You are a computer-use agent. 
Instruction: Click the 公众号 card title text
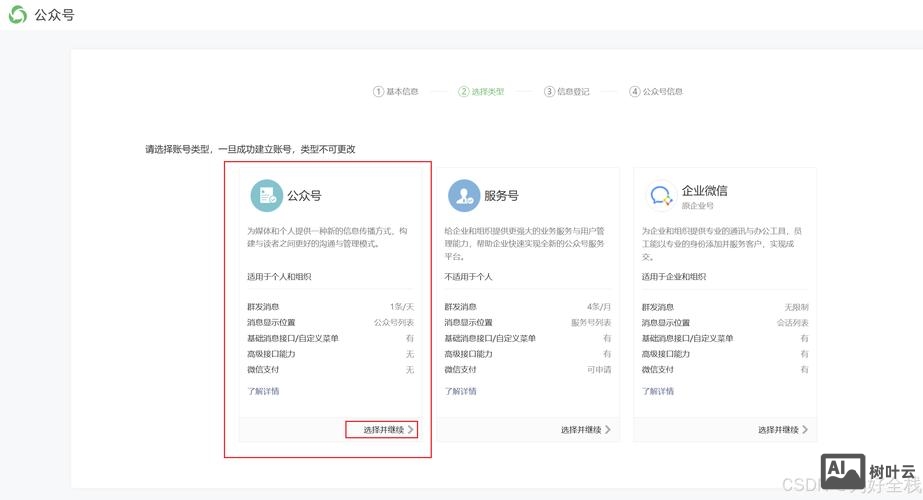pos(304,196)
